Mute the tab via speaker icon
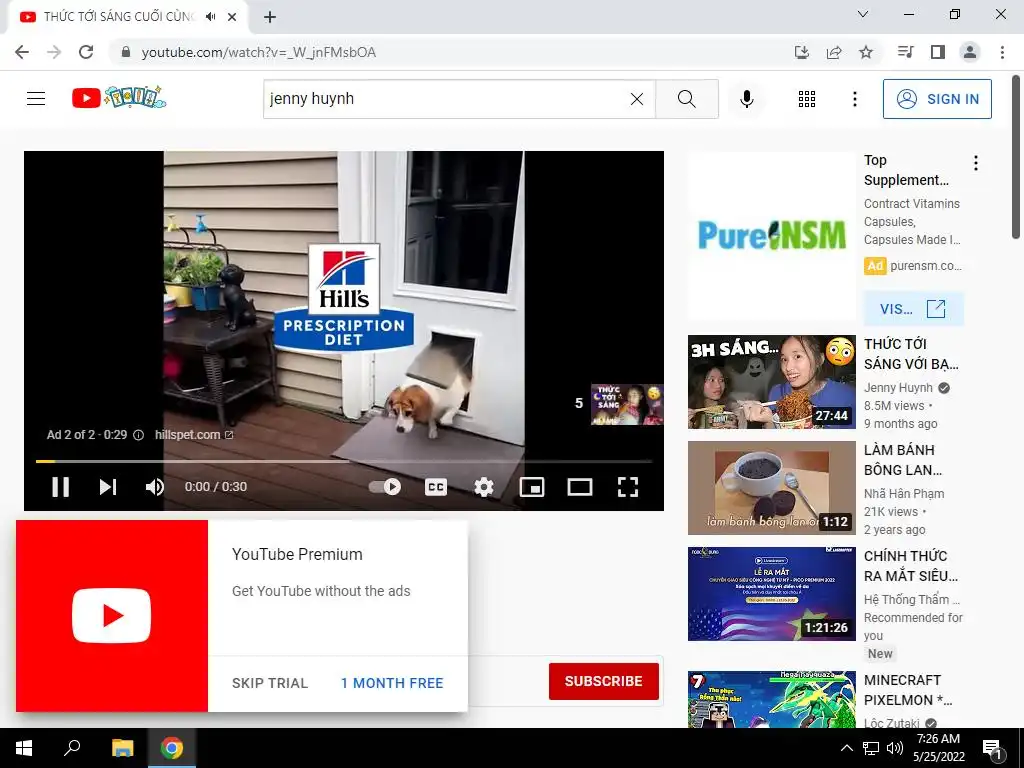Screen dimensions: 1024x768 click(x=210, y=17)
